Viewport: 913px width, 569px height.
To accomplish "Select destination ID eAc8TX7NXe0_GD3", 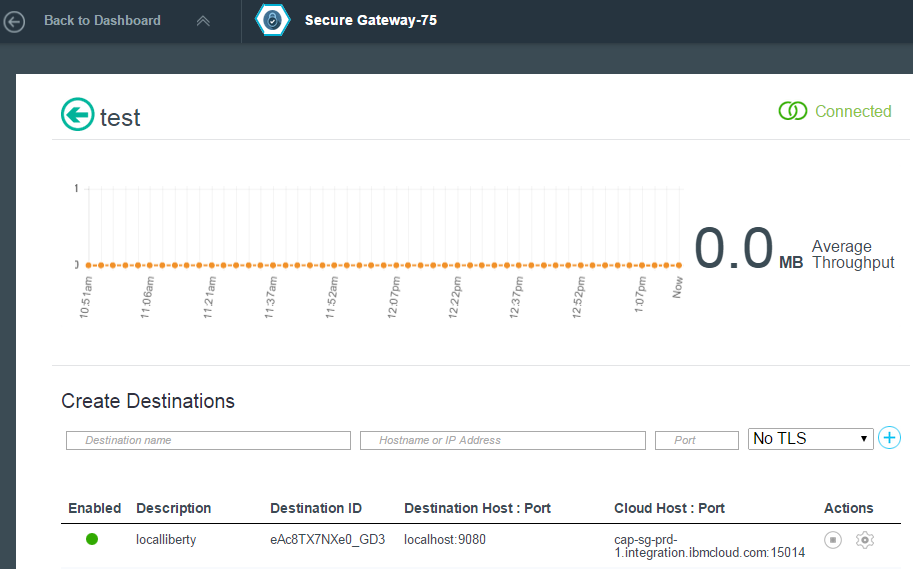I will point(327,540).
